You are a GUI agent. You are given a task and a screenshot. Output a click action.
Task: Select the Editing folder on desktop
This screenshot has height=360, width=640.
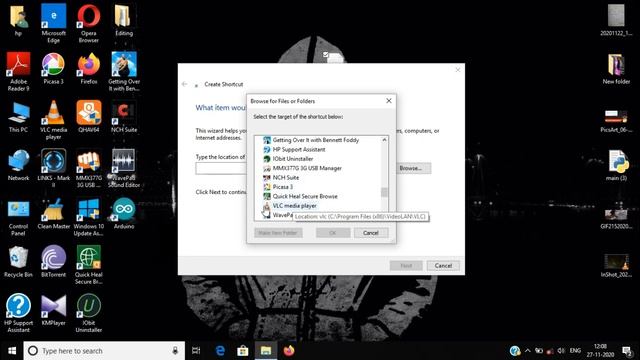coord(124,20)
